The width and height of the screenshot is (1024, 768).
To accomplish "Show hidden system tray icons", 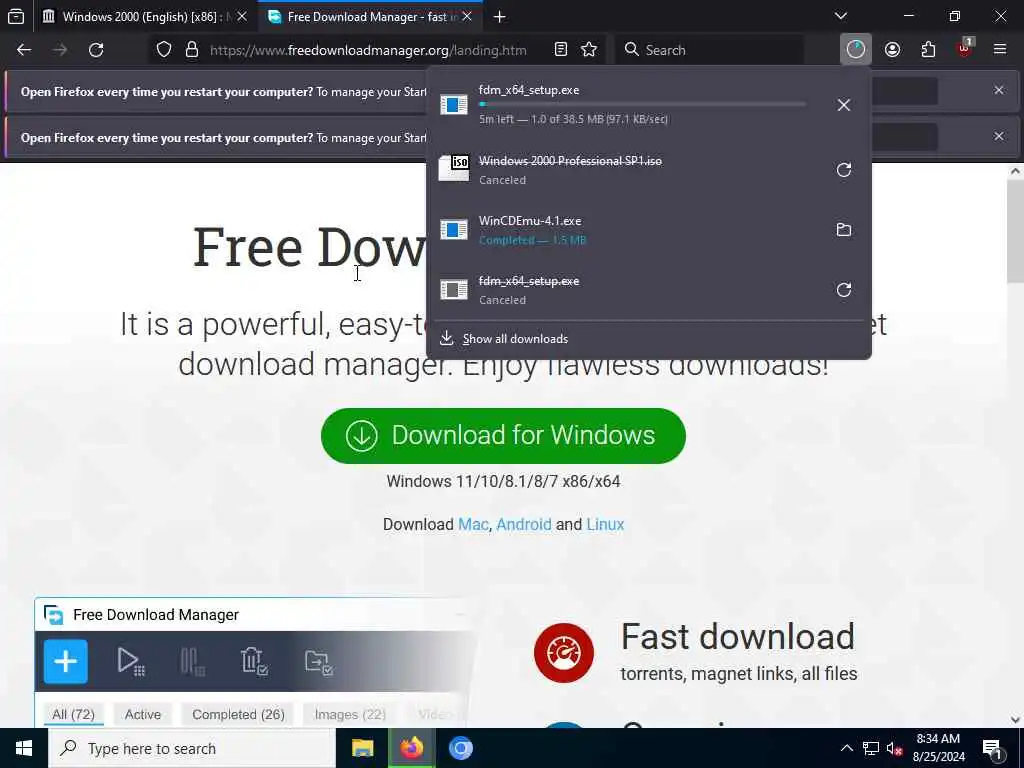I will pos(846,748).
